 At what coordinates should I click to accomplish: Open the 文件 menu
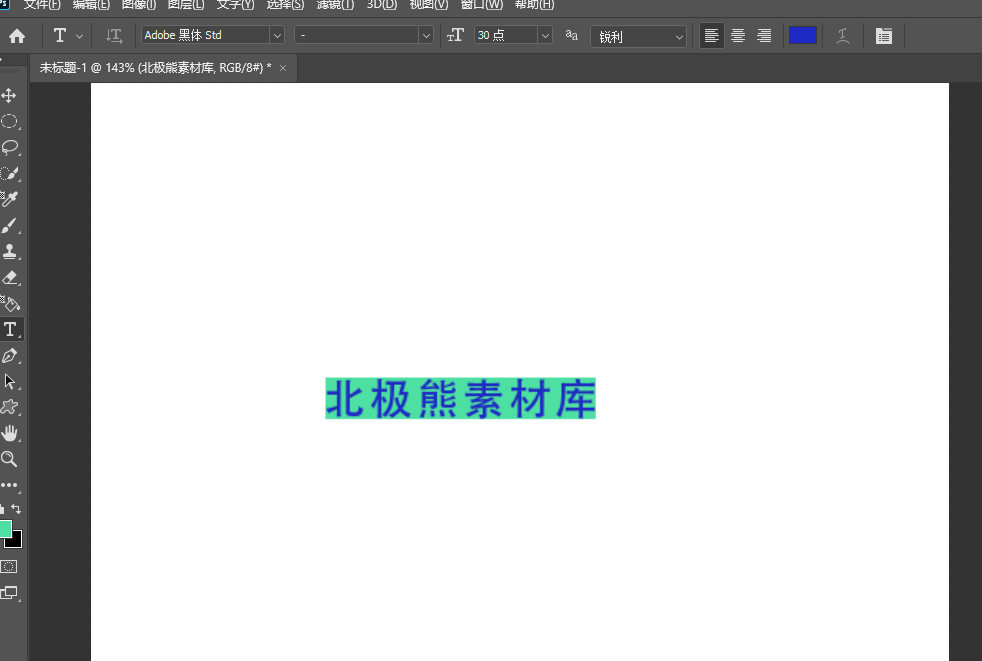pyautogui.click(x=41, y=5)
